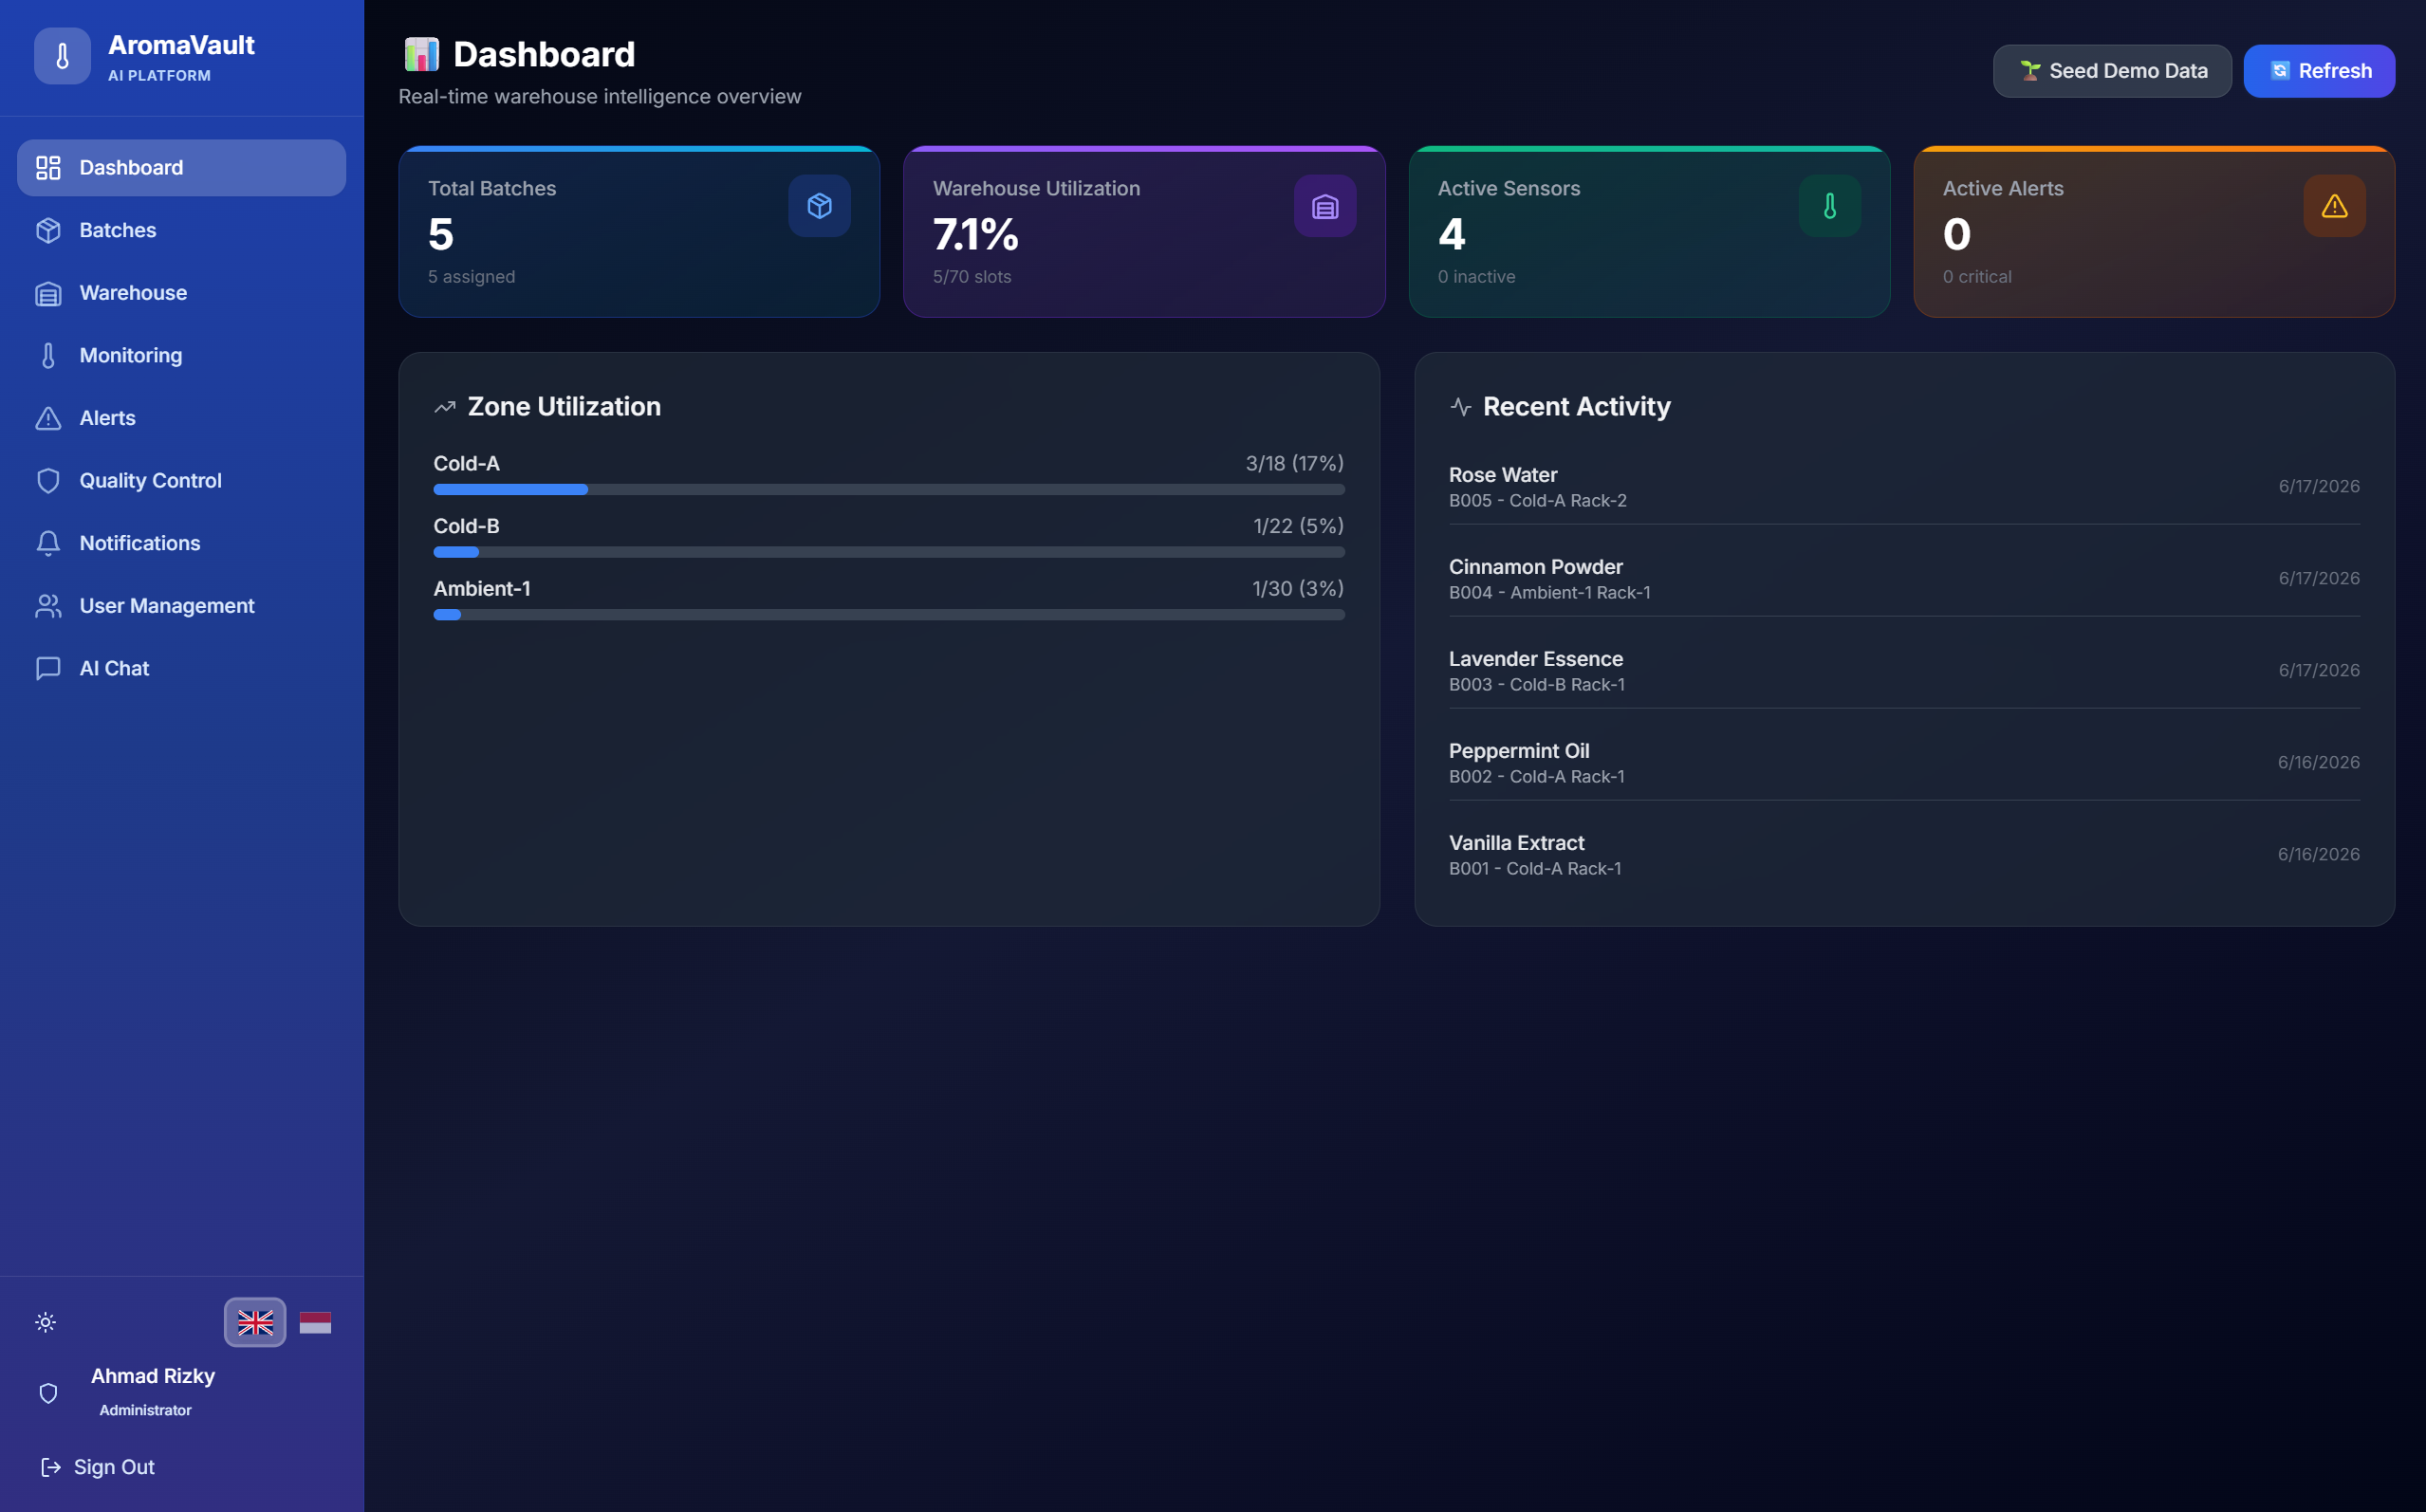
Task: Click the Seed Demo Data button
Action: [x=2112, y=71]
